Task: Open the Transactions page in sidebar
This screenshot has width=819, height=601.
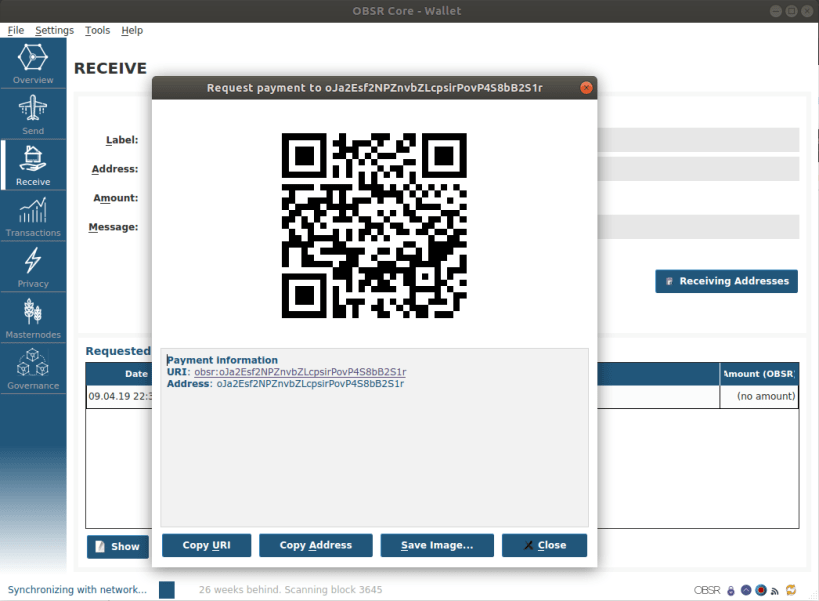Action: pos(33,216)
